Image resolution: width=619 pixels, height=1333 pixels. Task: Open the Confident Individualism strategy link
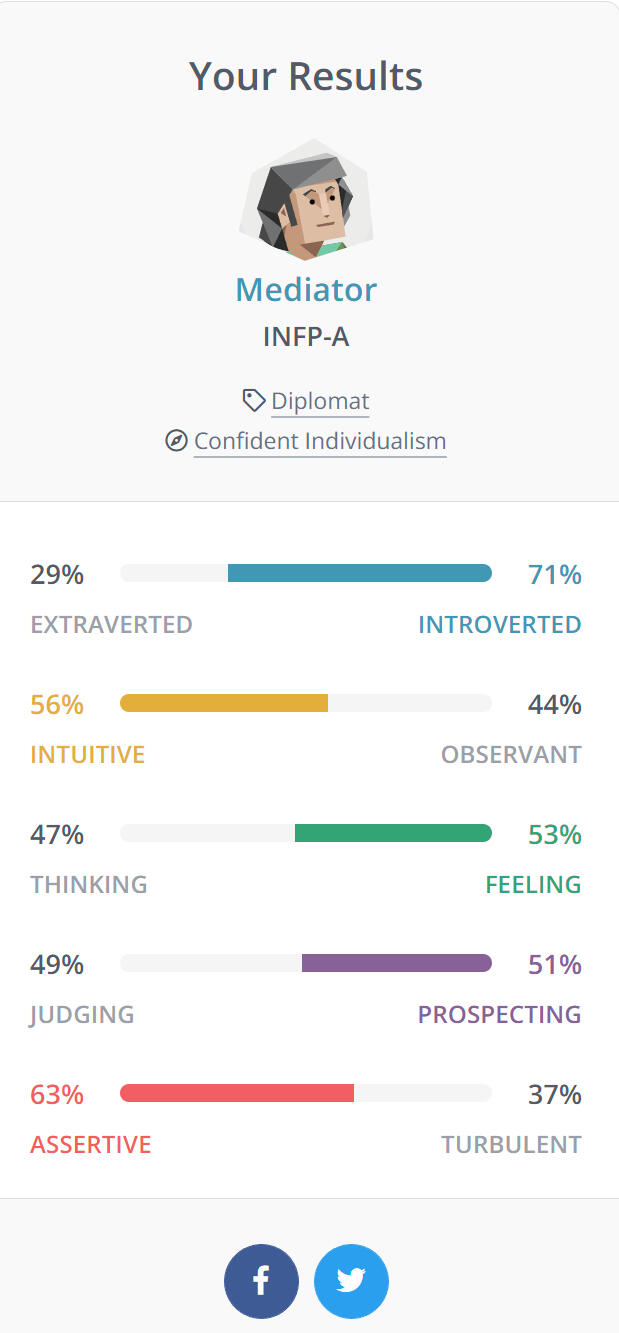click(x=320, y=441)
